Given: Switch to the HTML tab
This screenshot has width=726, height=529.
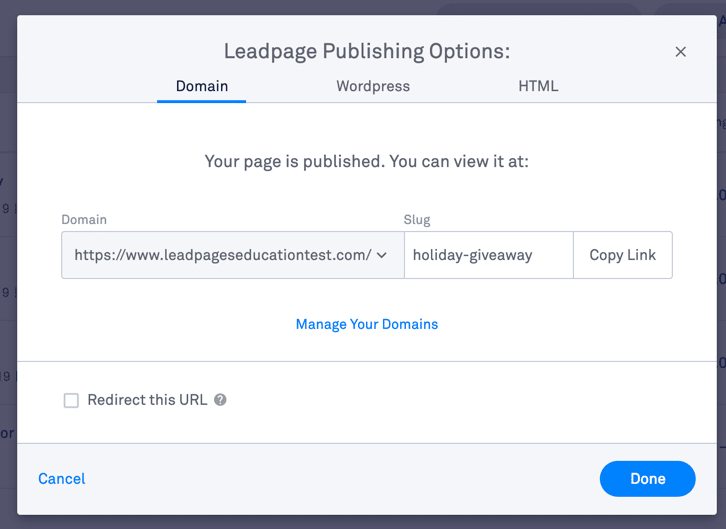Looking at the screenshot, I should click(538, 86).
